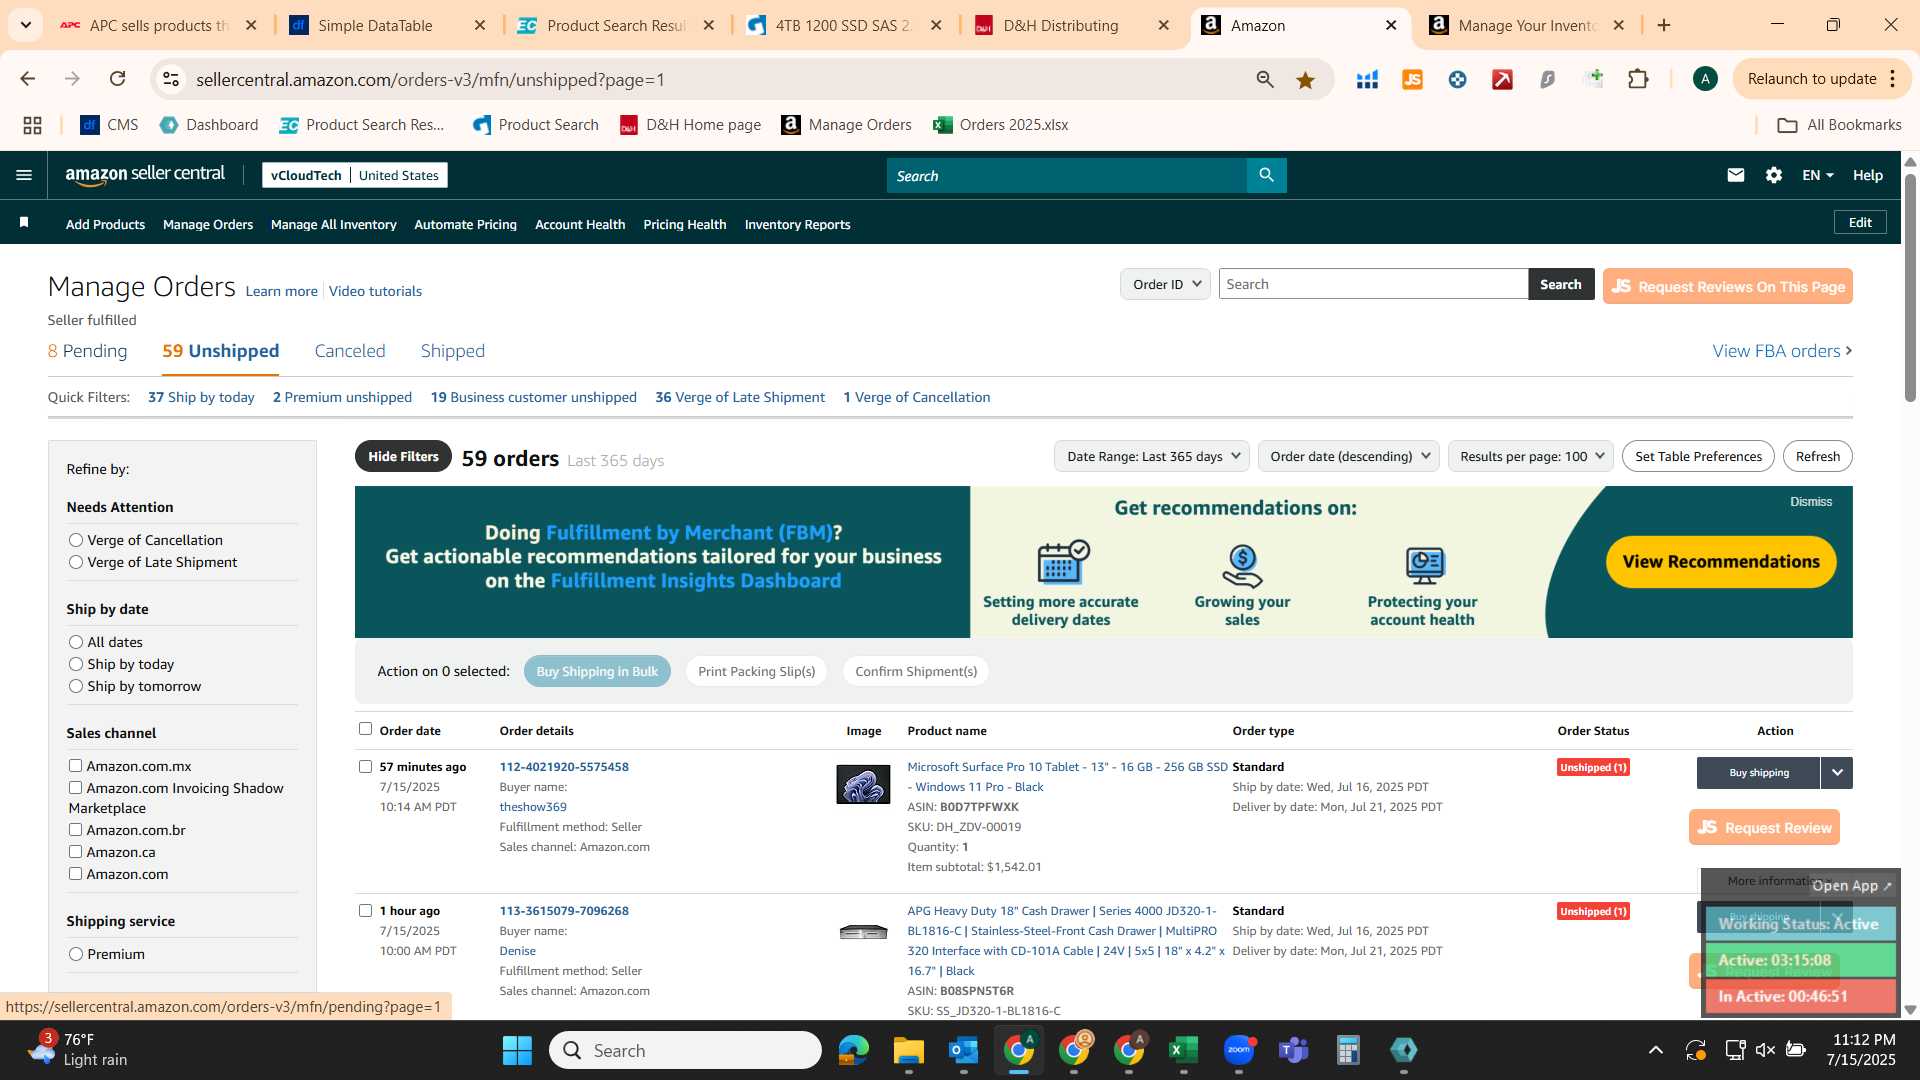
Task: Select Verge of Cancellation radio button
Action: 76,540
